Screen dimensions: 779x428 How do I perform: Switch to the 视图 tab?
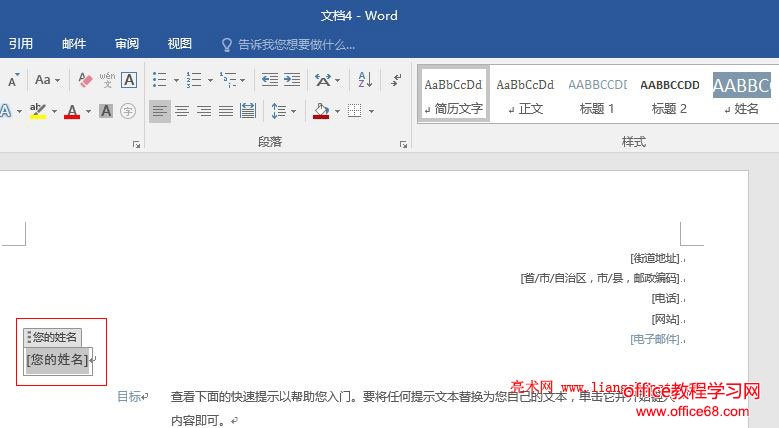tap(179, 44)
